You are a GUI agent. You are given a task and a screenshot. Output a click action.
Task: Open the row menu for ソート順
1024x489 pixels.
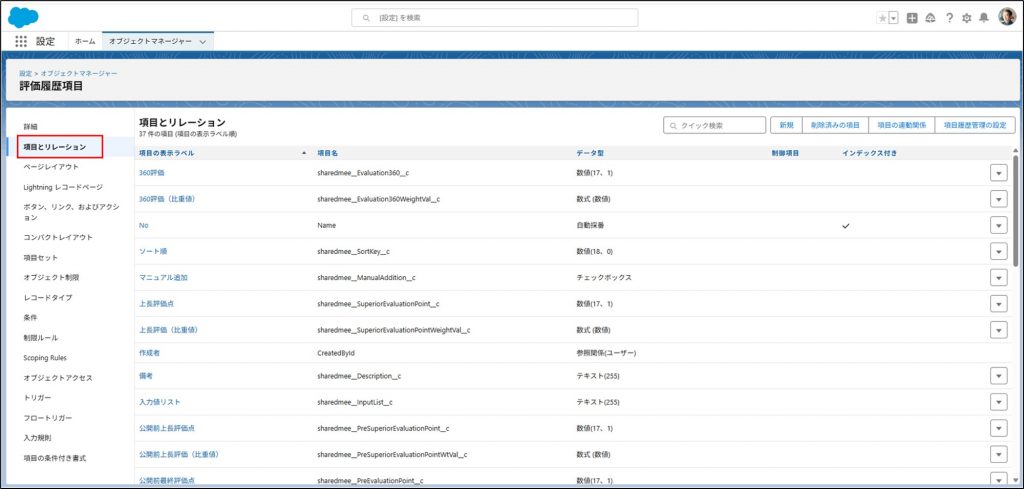997,251
